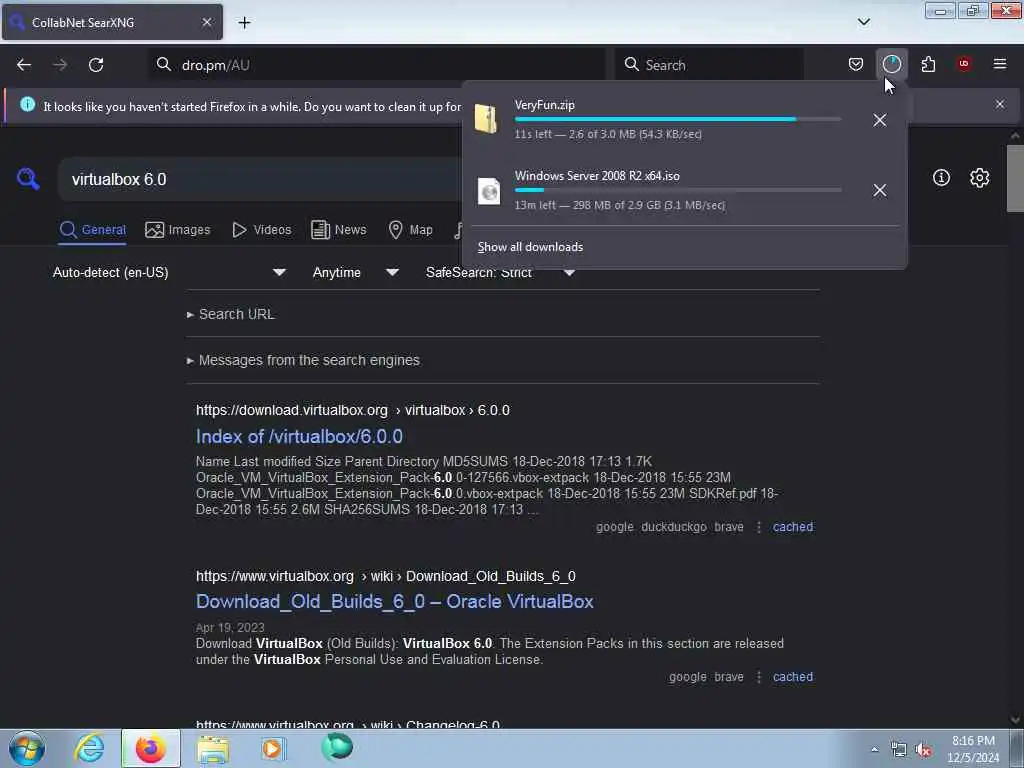Click Show all downloads

point(530,247)
